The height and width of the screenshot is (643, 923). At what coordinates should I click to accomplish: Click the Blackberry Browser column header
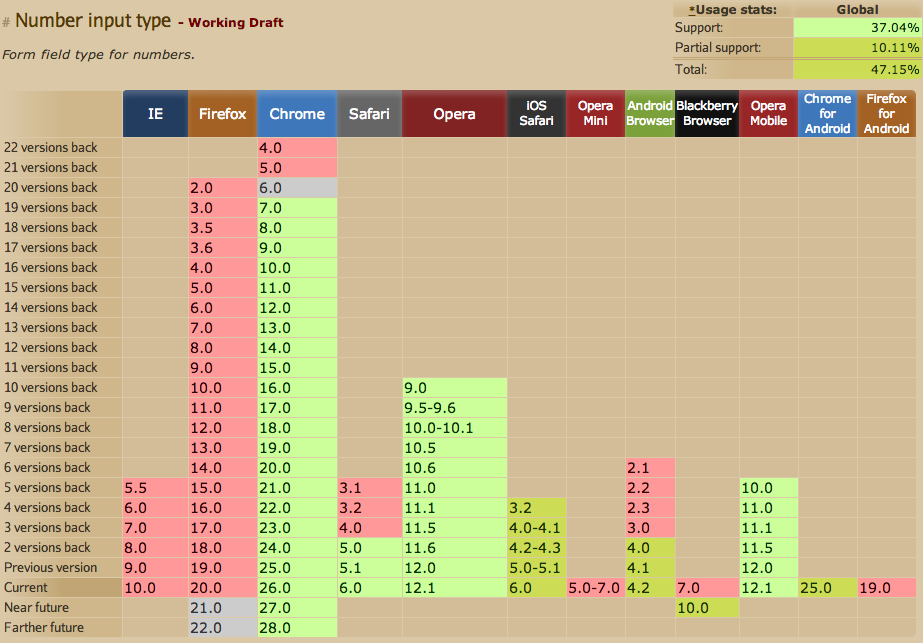coord(707,114)
